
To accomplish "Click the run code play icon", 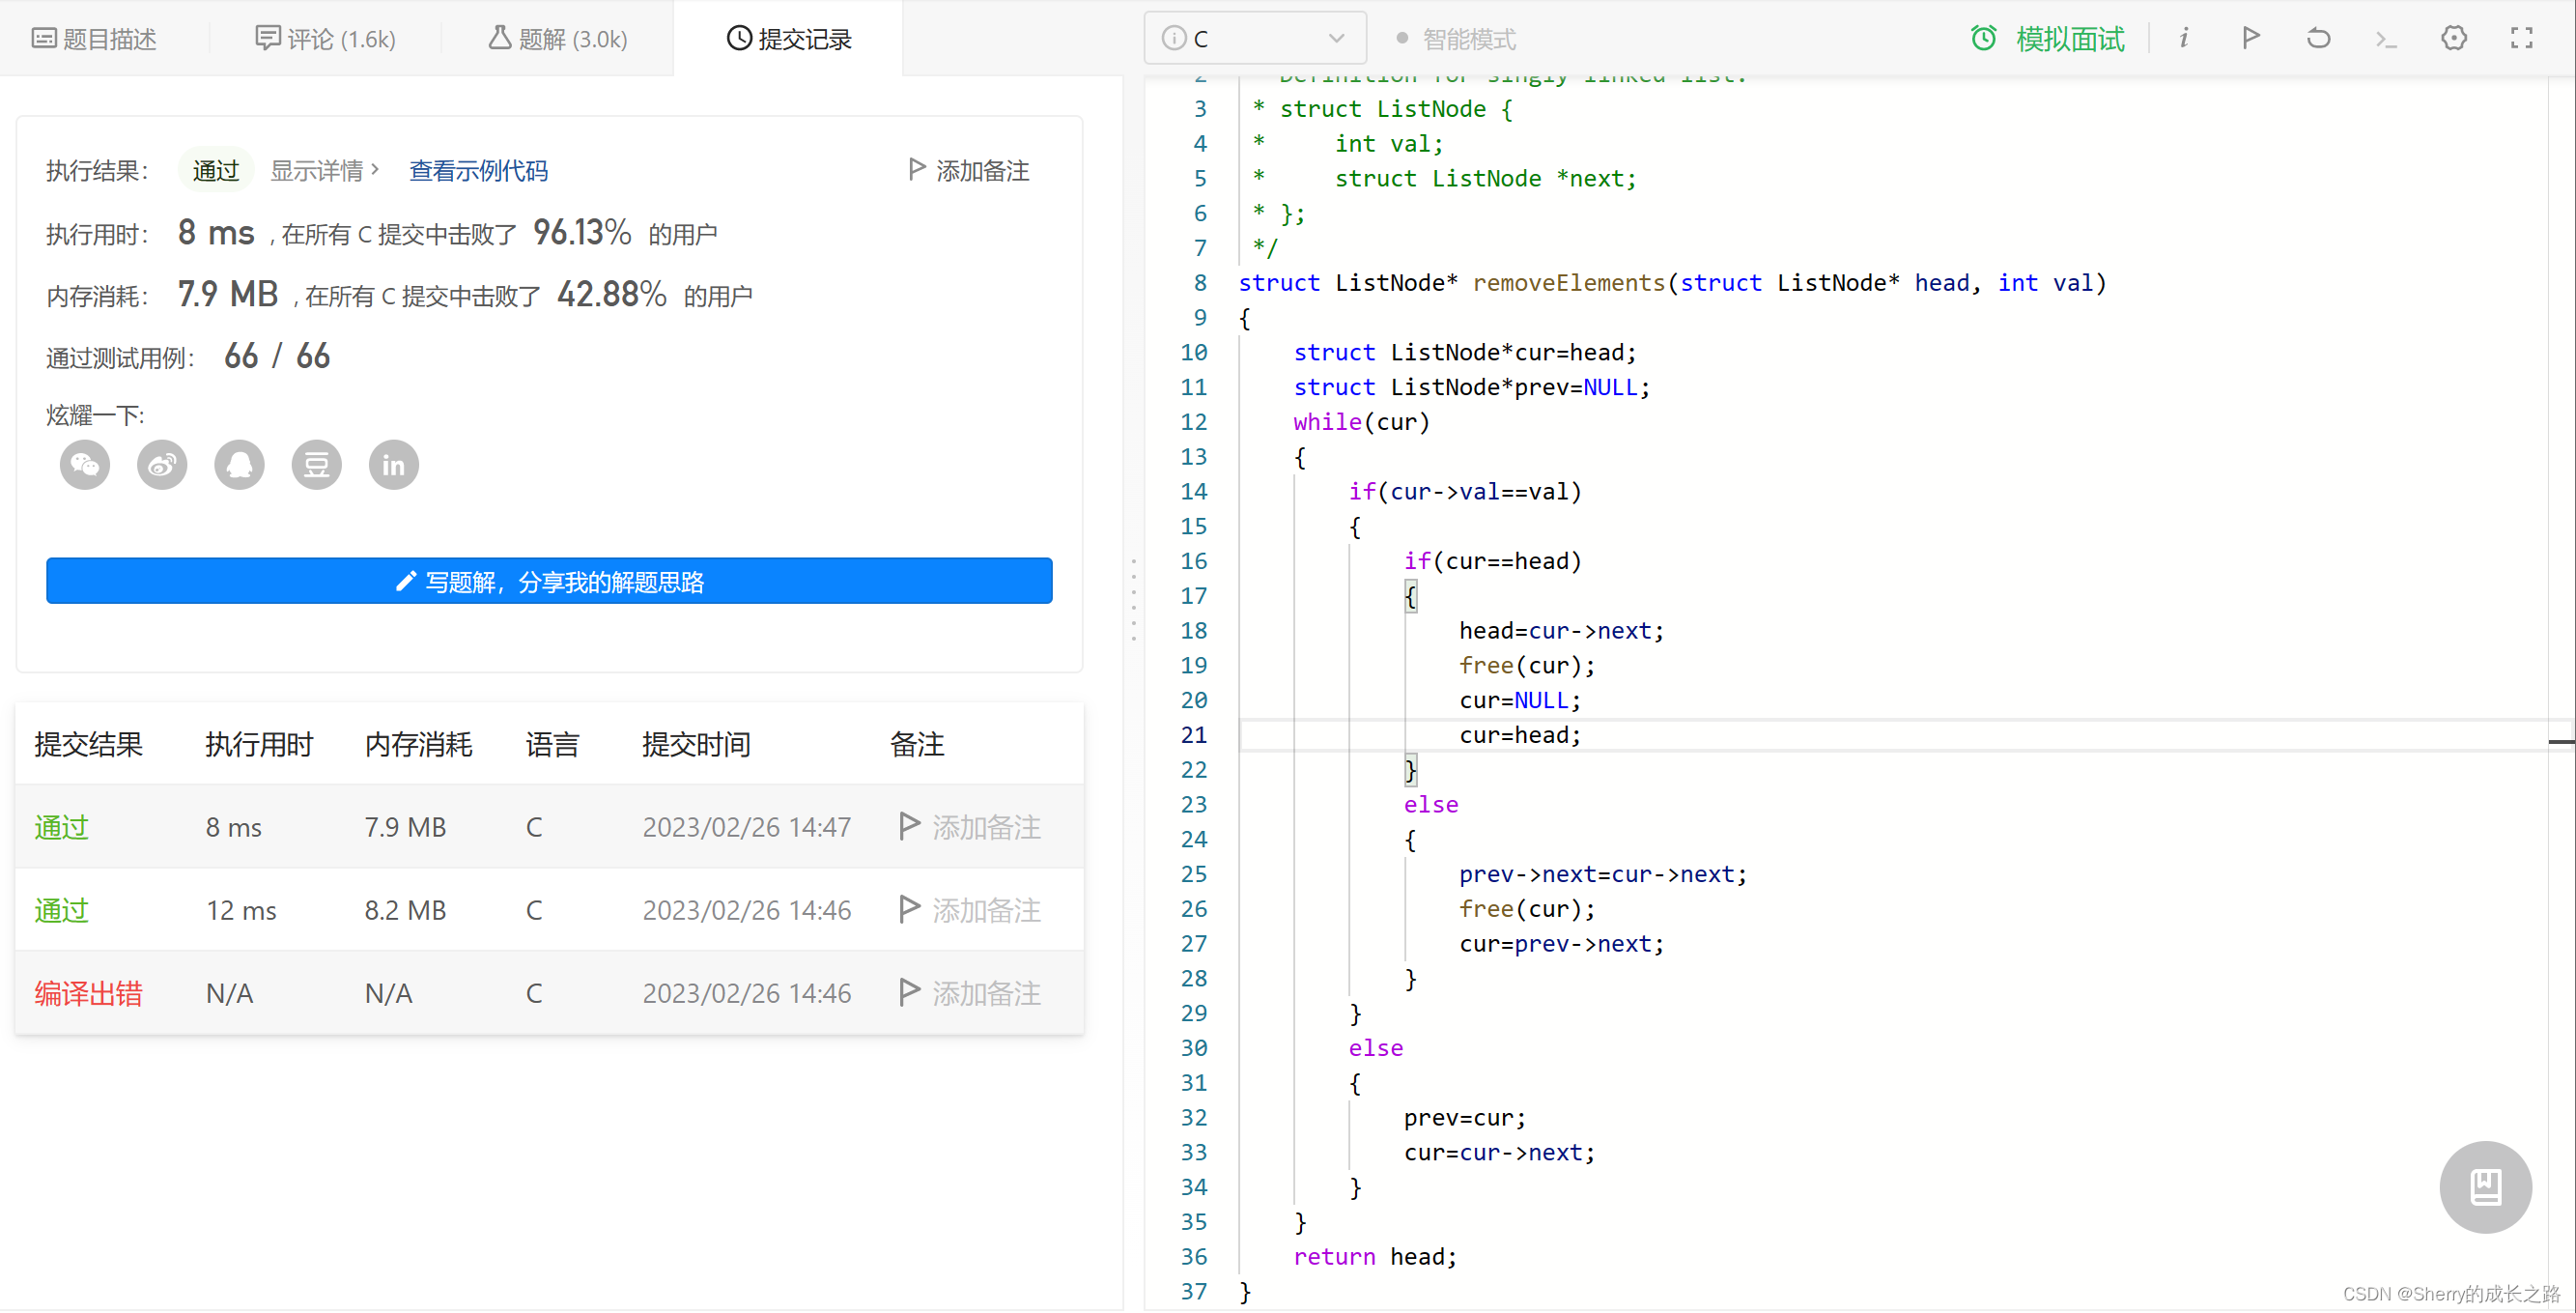I will [x=2250, y=38].
